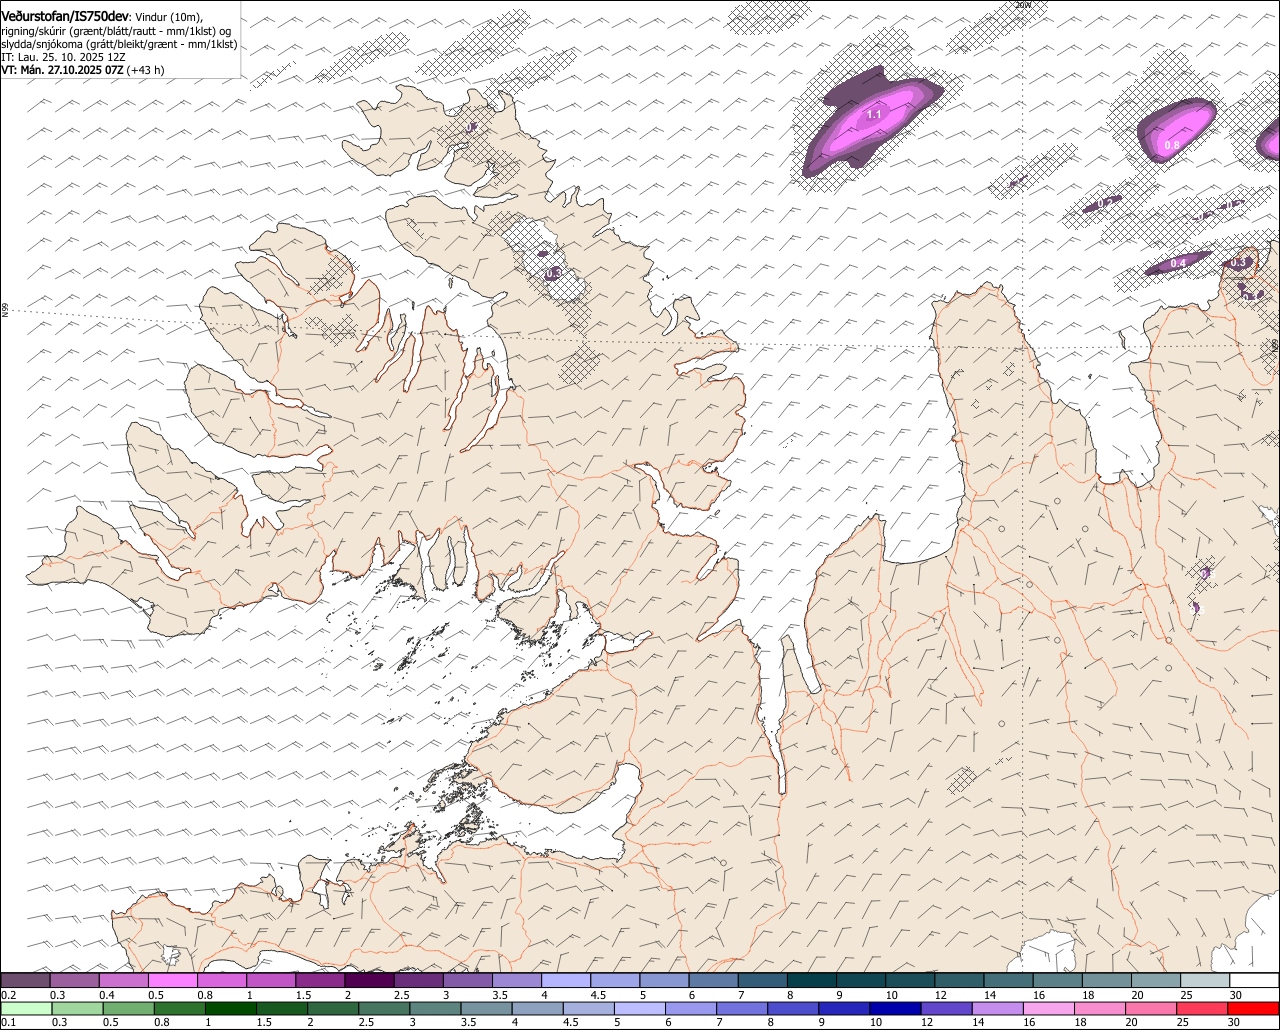
Task: Click the '4.5' label on rain scale
Action: point(570,1022)
